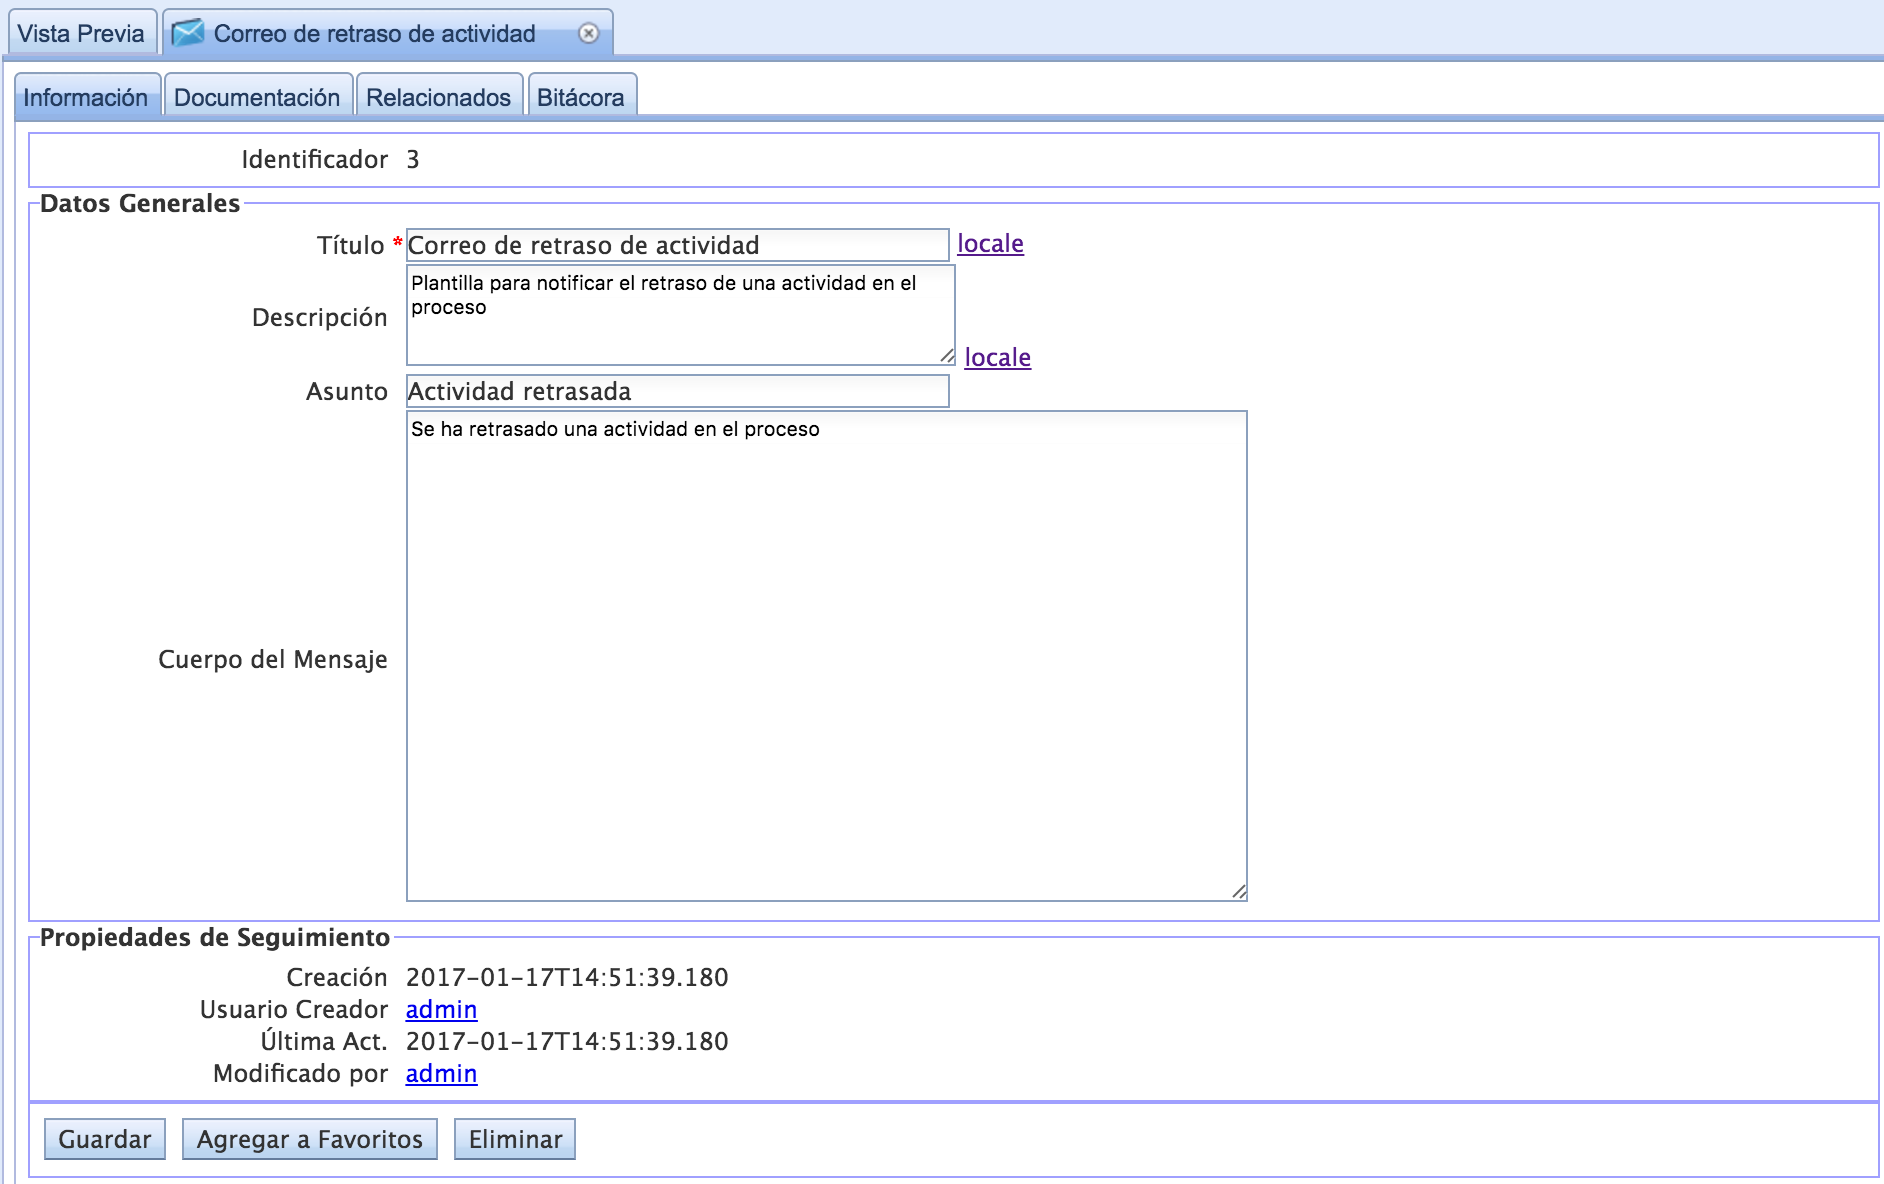Click the Asunto label
The width and height of the screenshot is (1884, 1184).
(x=347, y=391)
